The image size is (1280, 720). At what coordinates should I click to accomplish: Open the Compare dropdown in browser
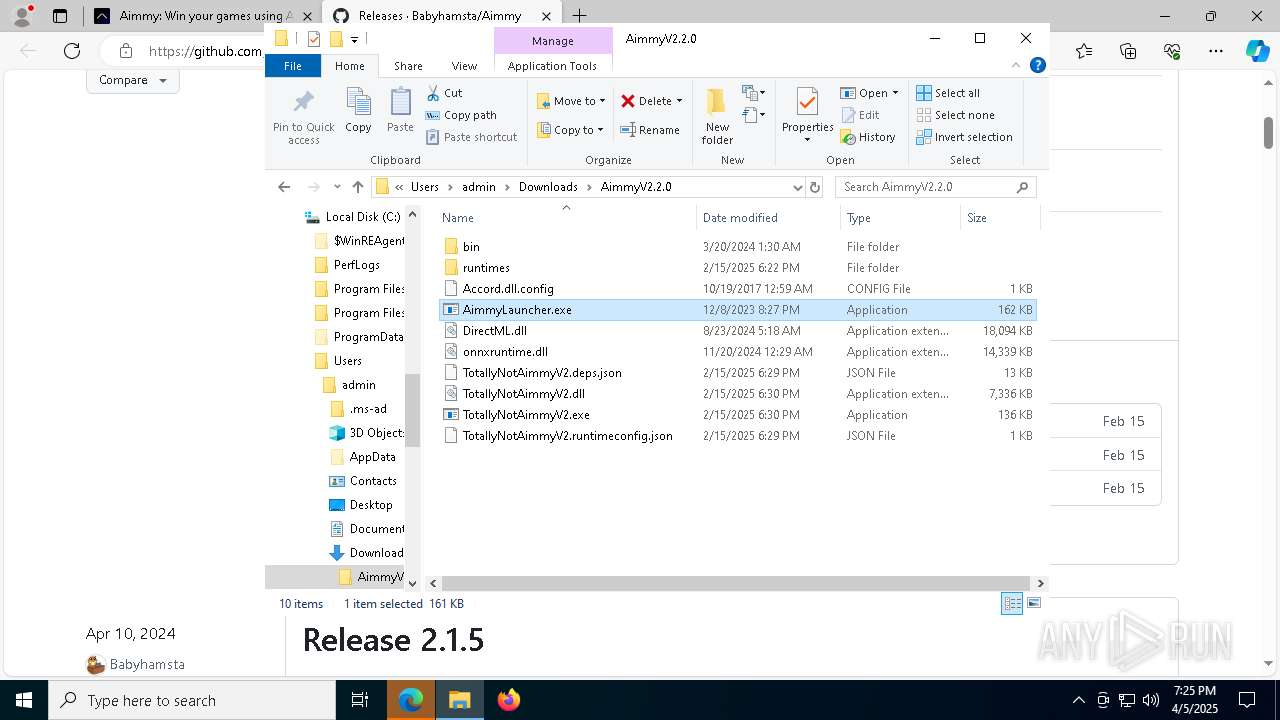(133, 80)
